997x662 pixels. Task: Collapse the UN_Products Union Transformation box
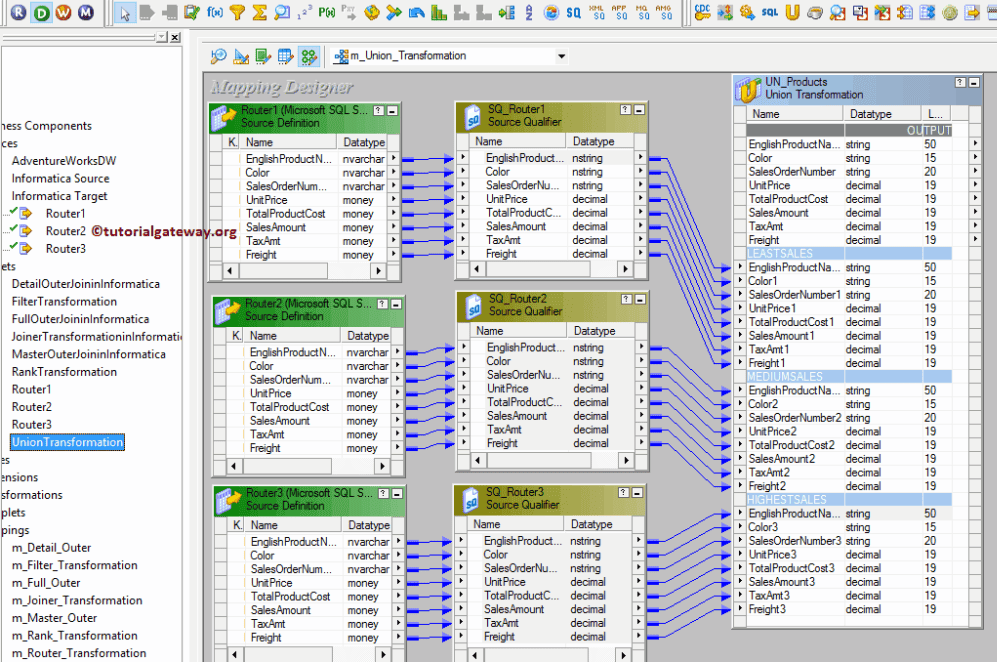976,82
